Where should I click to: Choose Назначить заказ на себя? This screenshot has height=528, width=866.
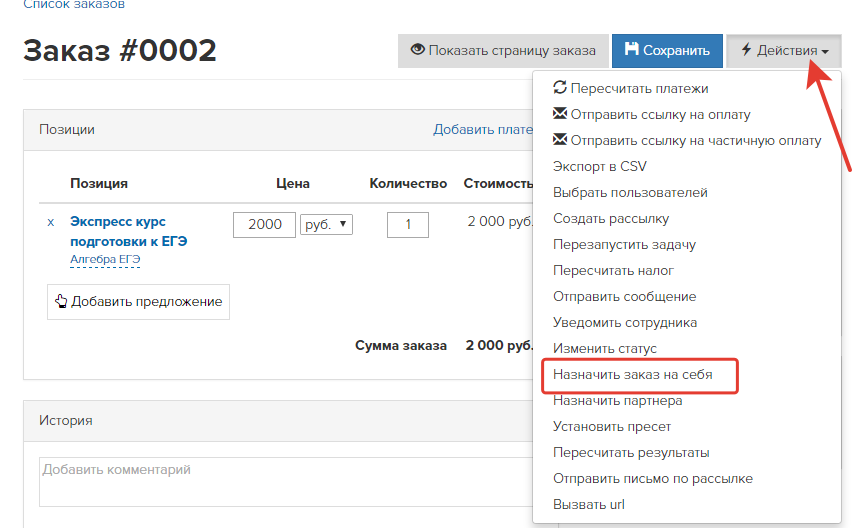tap(632, 374)
